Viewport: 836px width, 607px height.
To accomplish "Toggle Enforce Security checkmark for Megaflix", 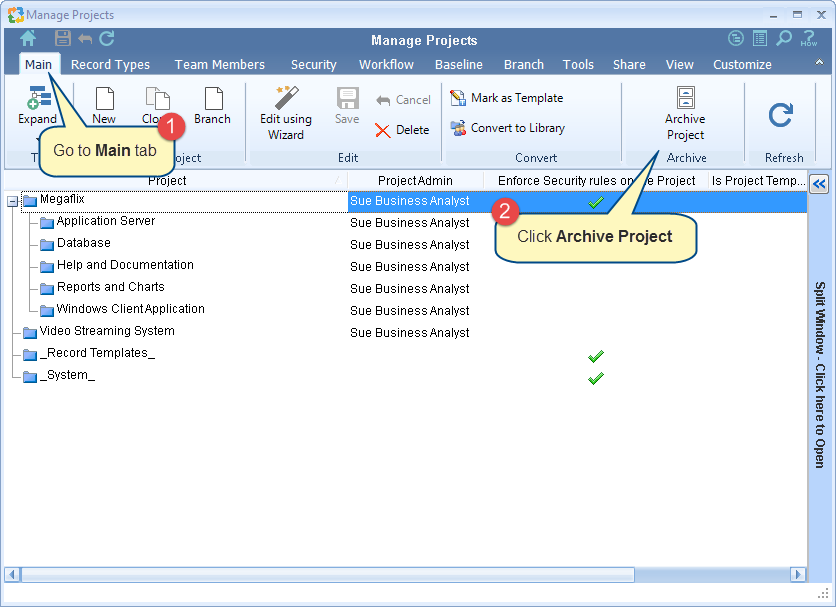I will [596, 202].
